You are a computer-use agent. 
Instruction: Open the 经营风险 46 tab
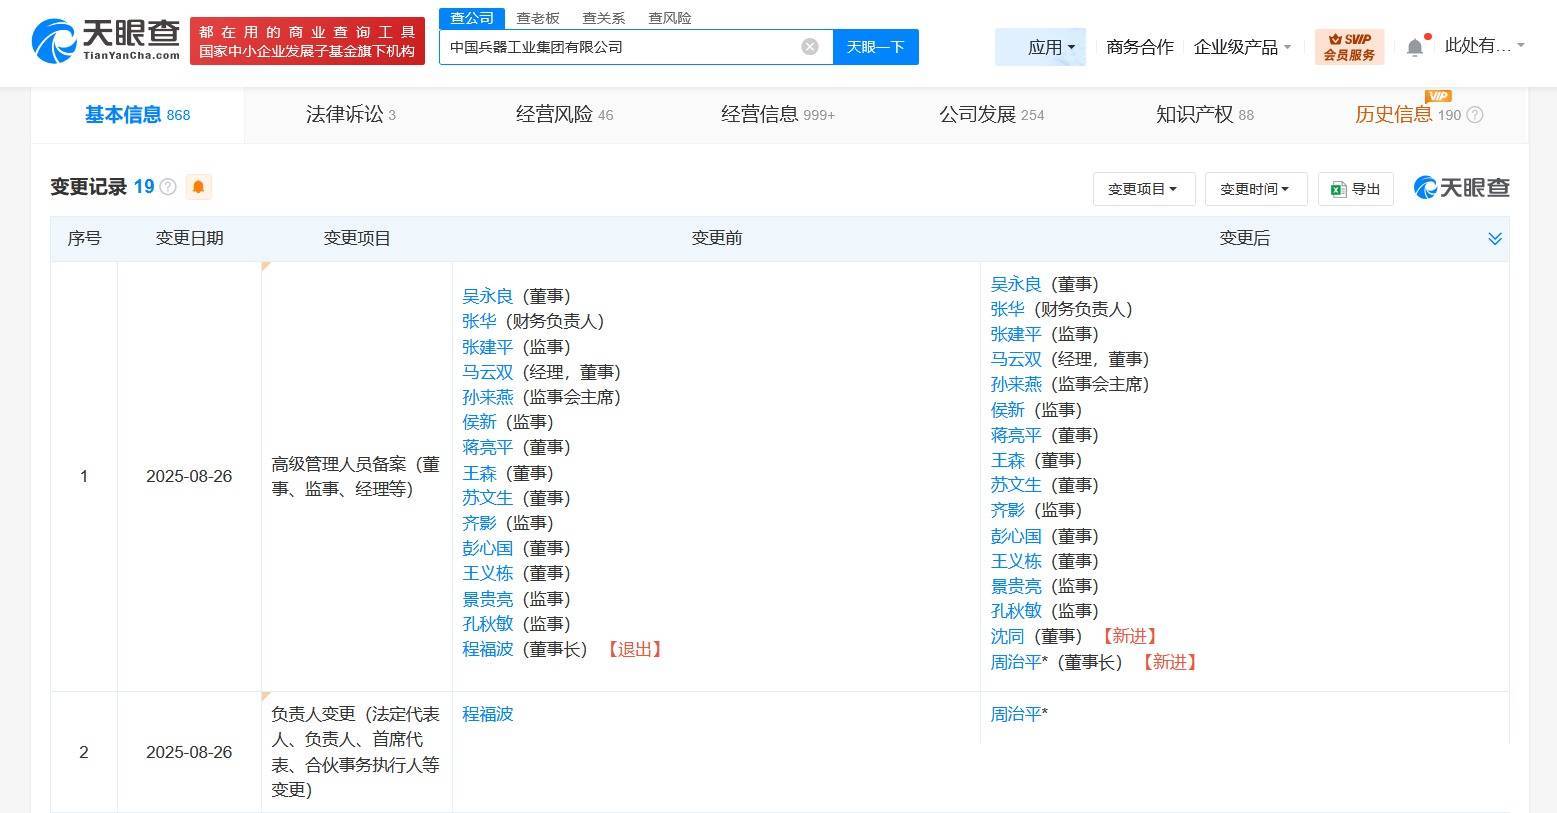(x=564, y=115)
